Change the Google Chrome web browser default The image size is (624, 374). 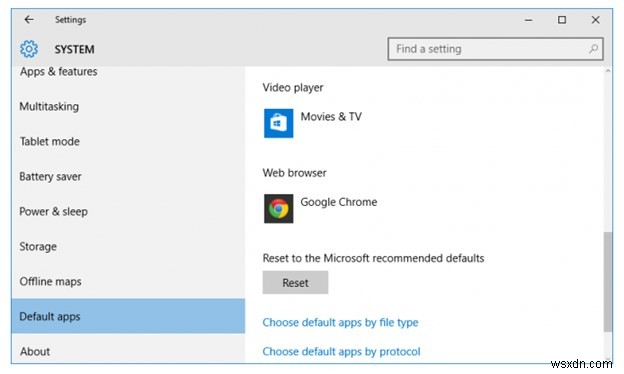click(320, 209)
